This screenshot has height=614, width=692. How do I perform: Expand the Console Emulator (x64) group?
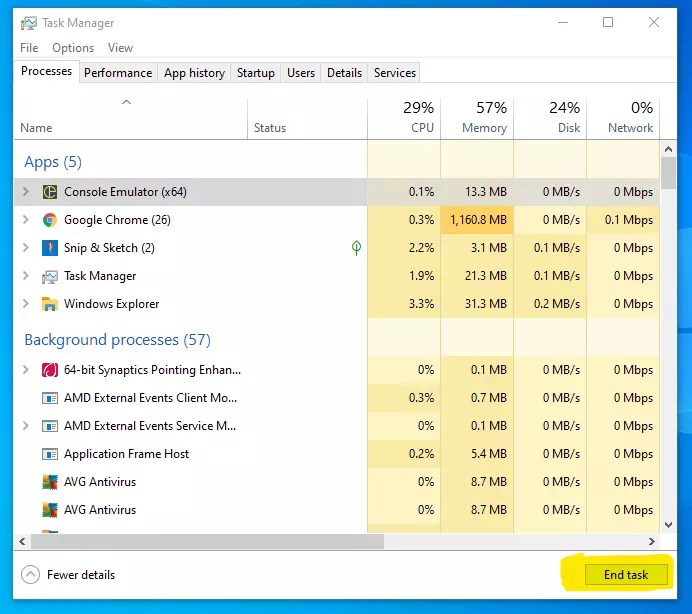tap(26, 192)
